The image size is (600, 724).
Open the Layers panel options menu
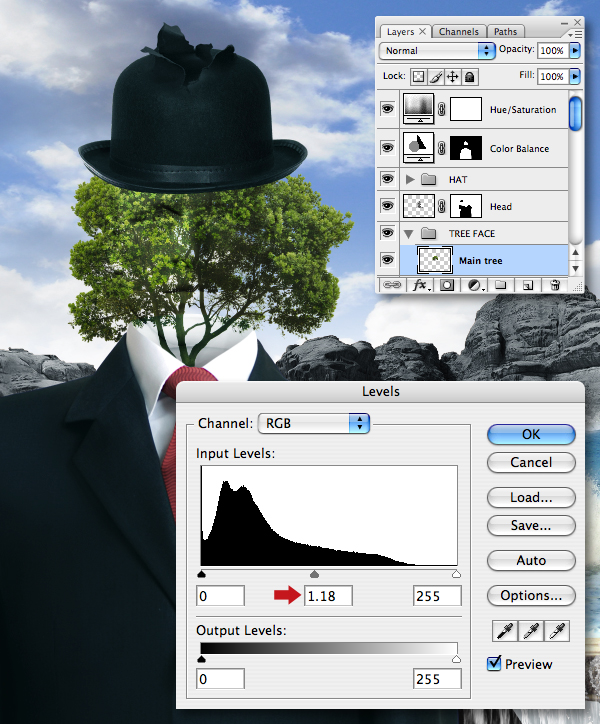tap(575, 34)
